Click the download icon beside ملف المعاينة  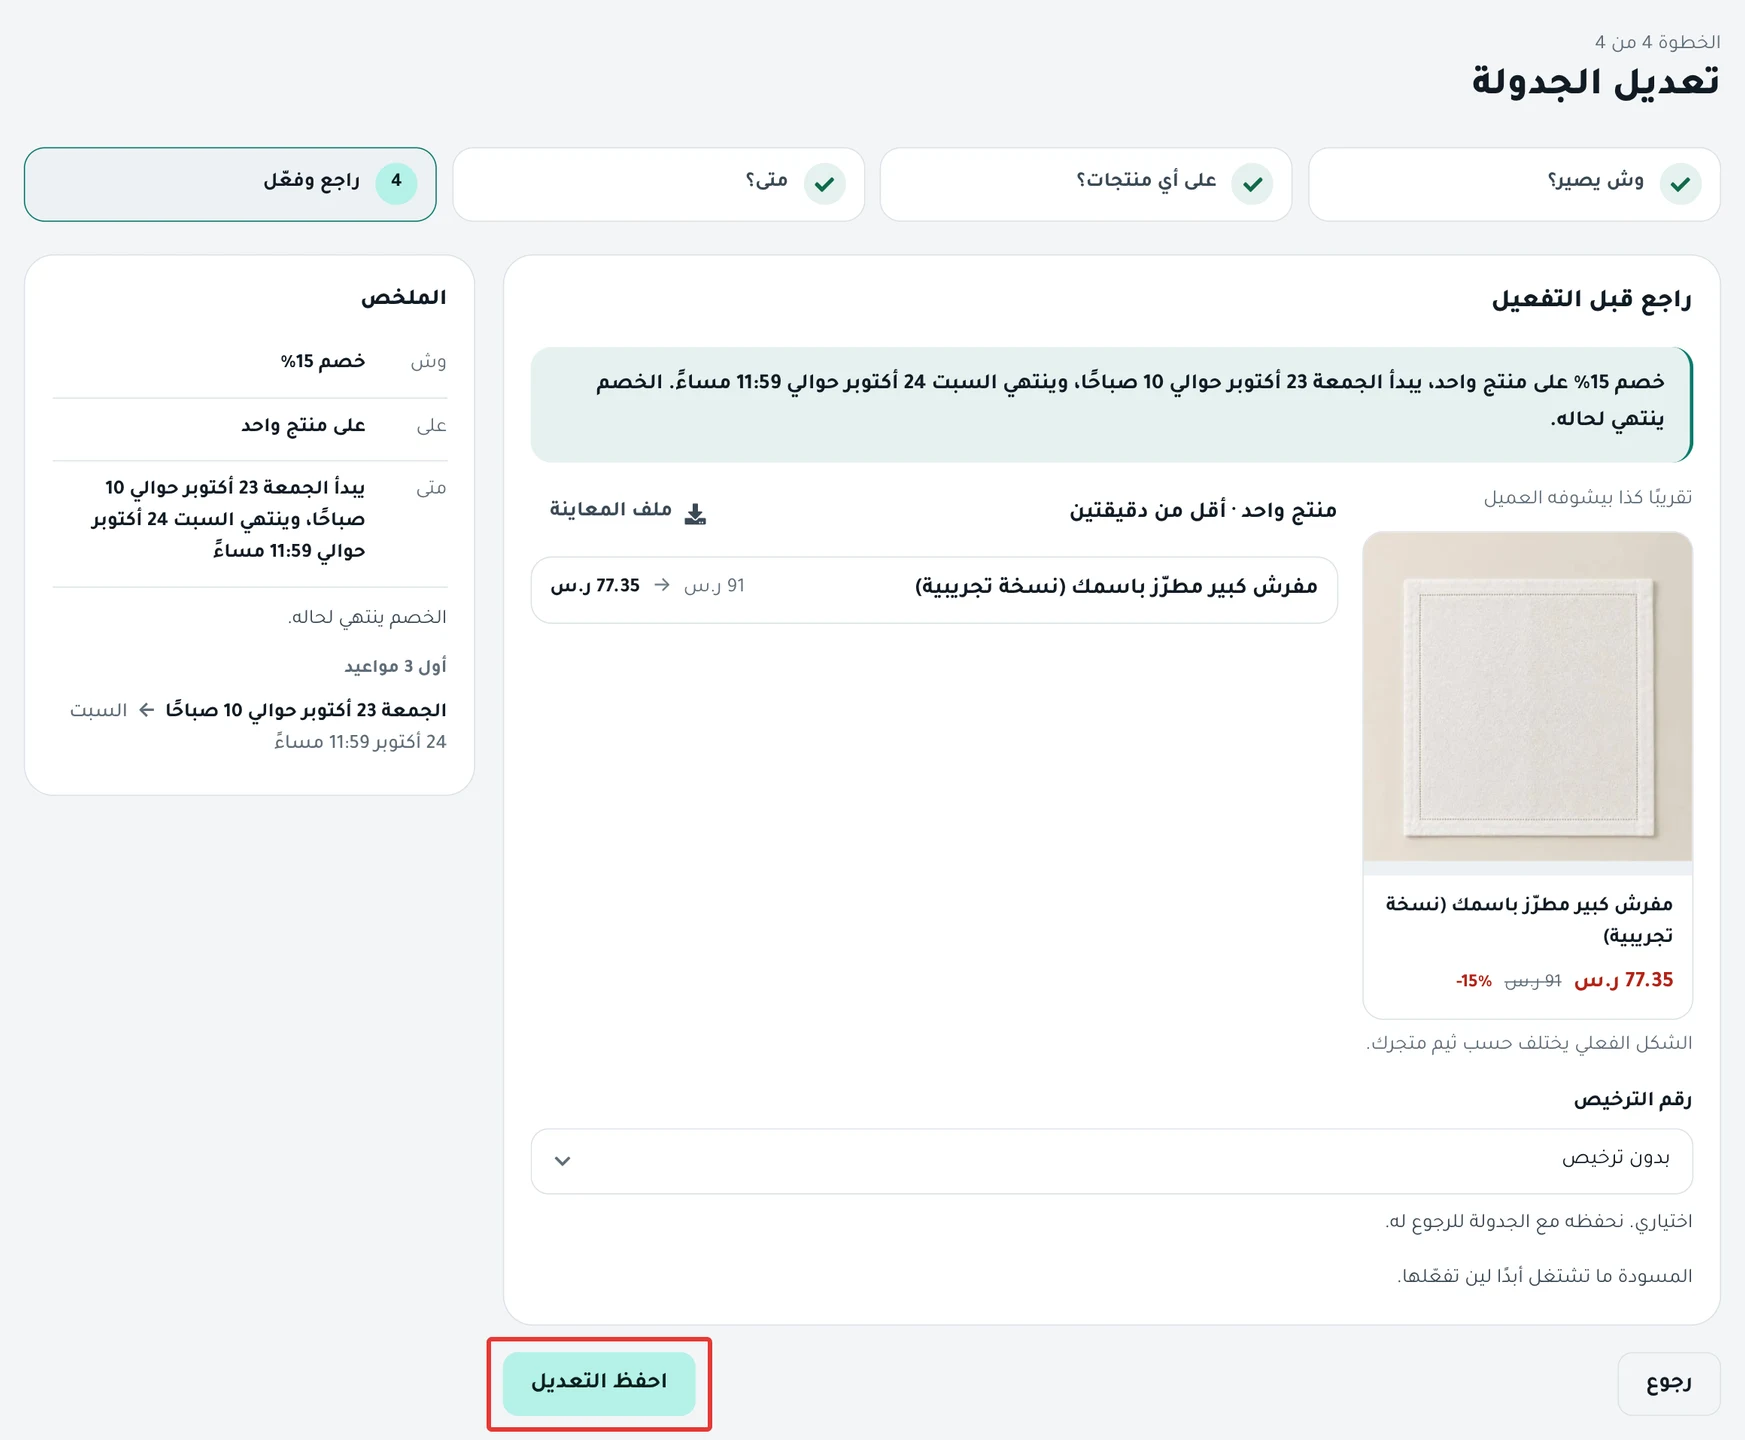[x=695, y=513]
